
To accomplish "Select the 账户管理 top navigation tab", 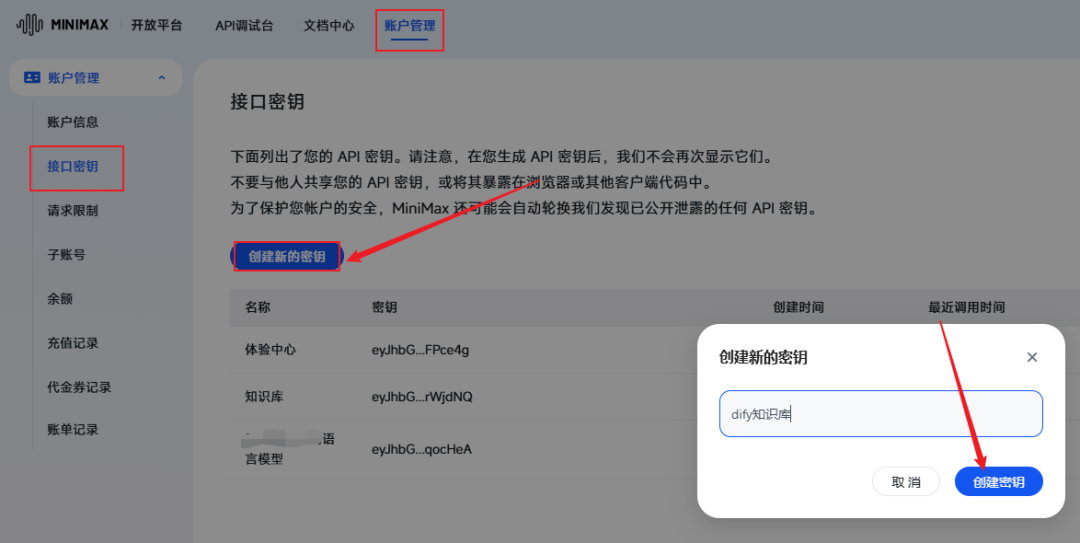I will pos(409,25).
